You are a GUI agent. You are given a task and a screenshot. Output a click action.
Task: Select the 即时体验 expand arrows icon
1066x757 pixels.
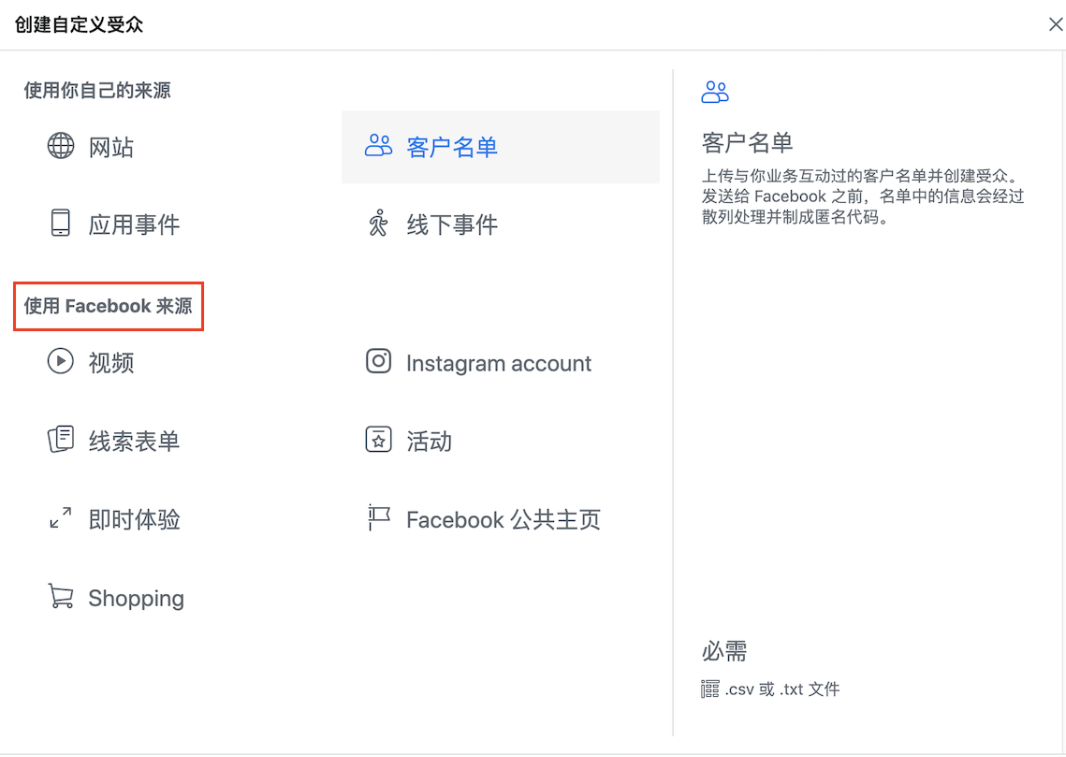pos(61,518)
